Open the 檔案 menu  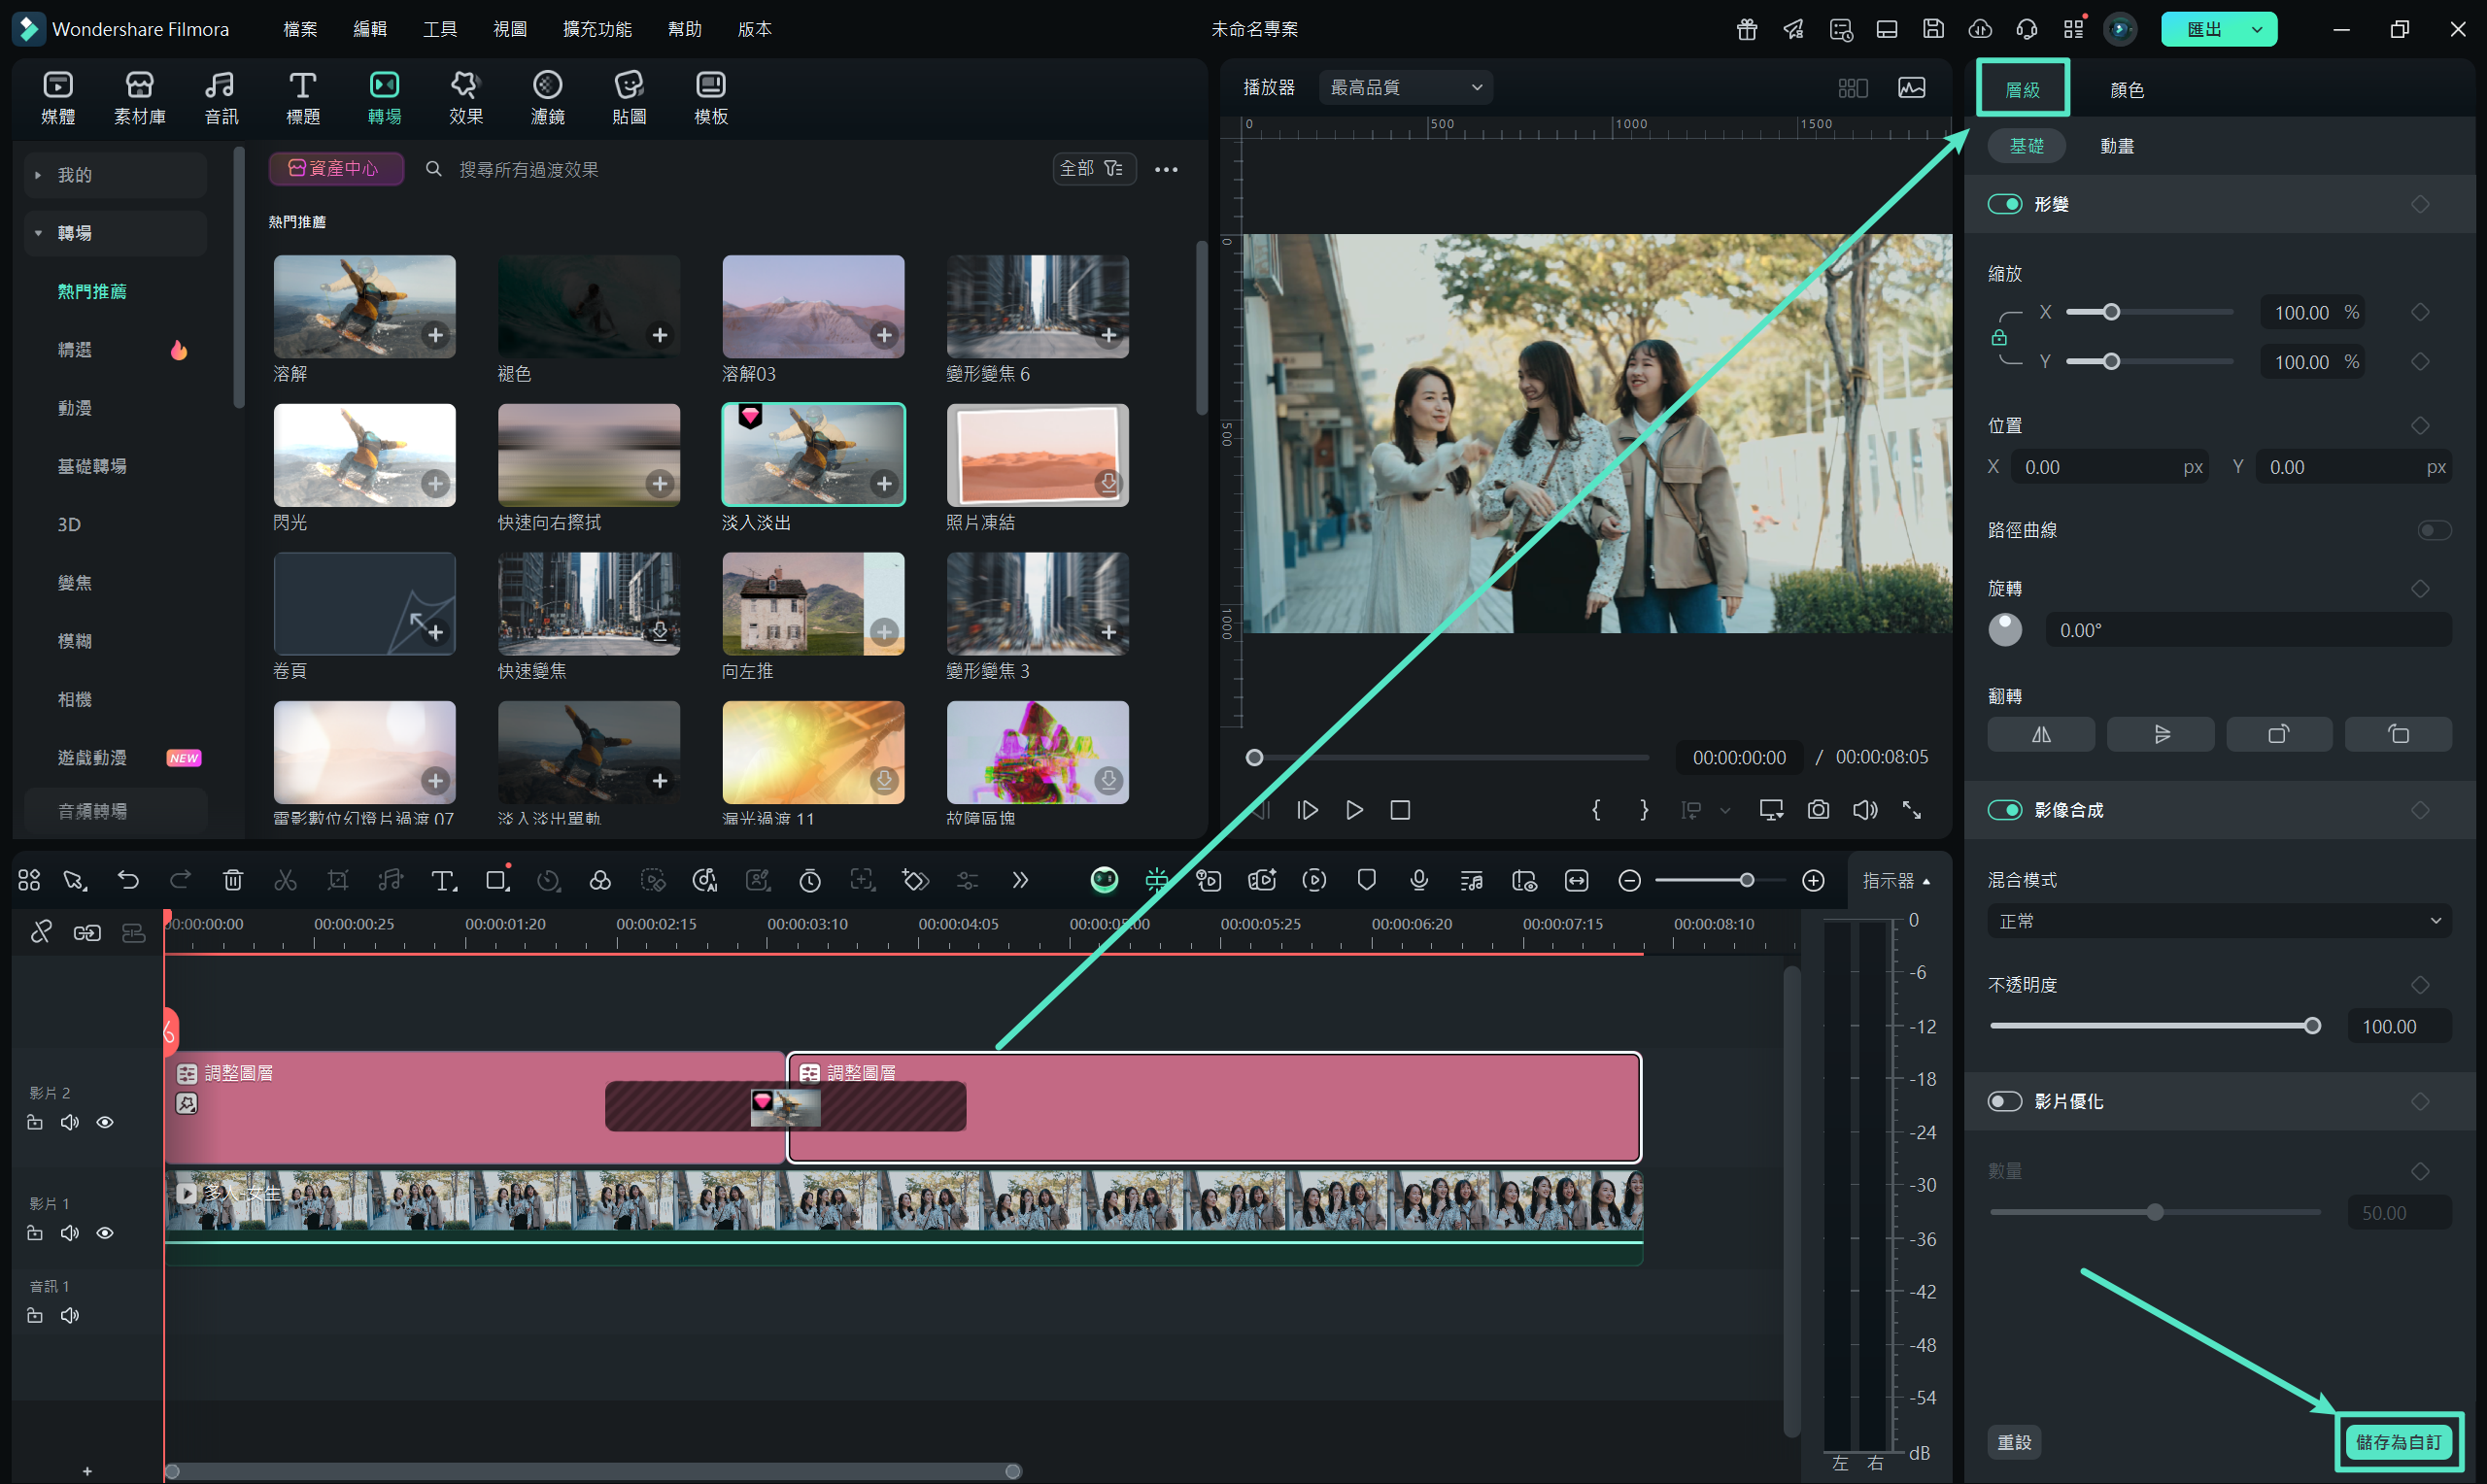click(299, 29)
